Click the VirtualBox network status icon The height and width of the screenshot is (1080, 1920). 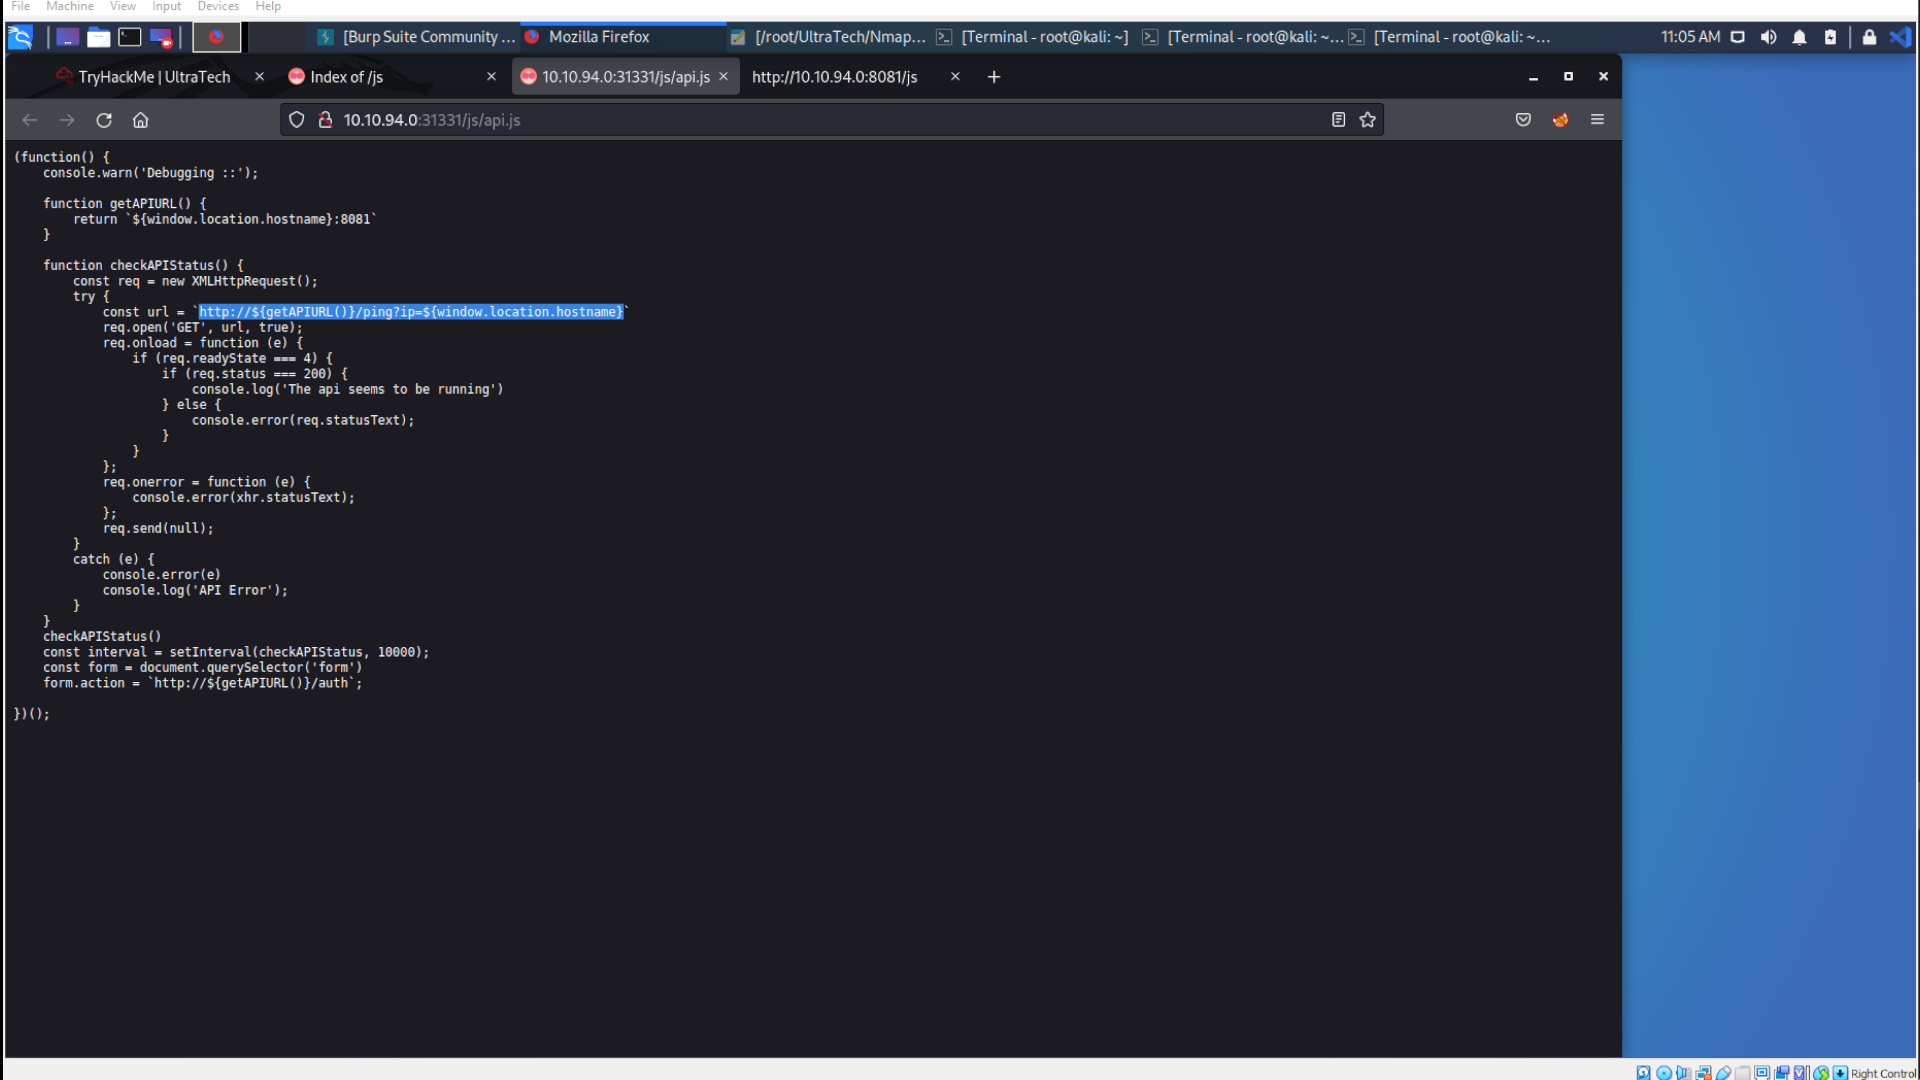(1704, 1072)
